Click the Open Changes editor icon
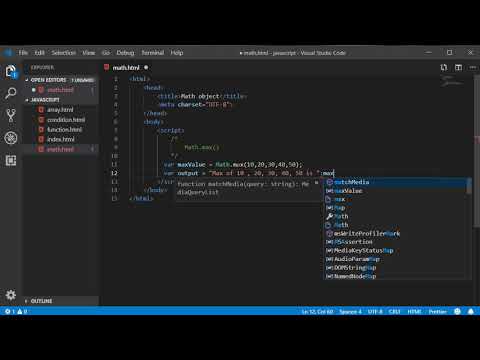The width and height of the screenshot is (480, 360). coord(444,68)
